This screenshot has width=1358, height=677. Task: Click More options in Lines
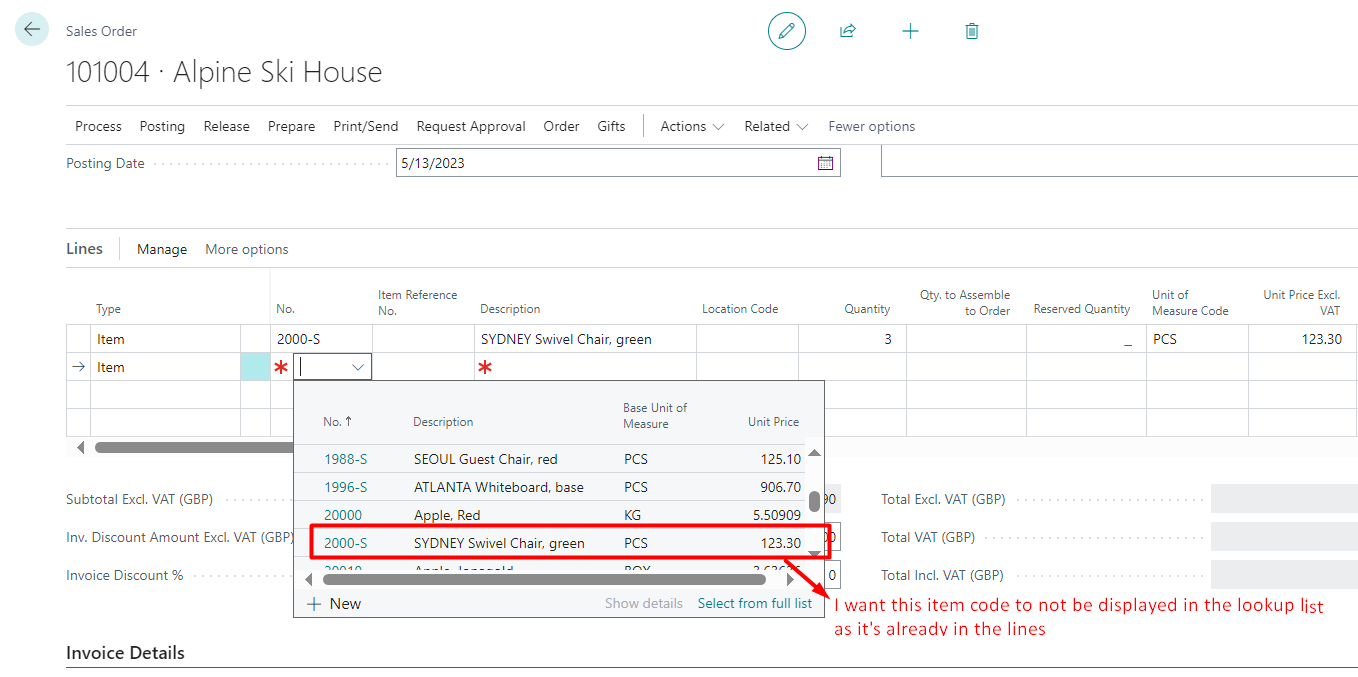coord(247,249)
